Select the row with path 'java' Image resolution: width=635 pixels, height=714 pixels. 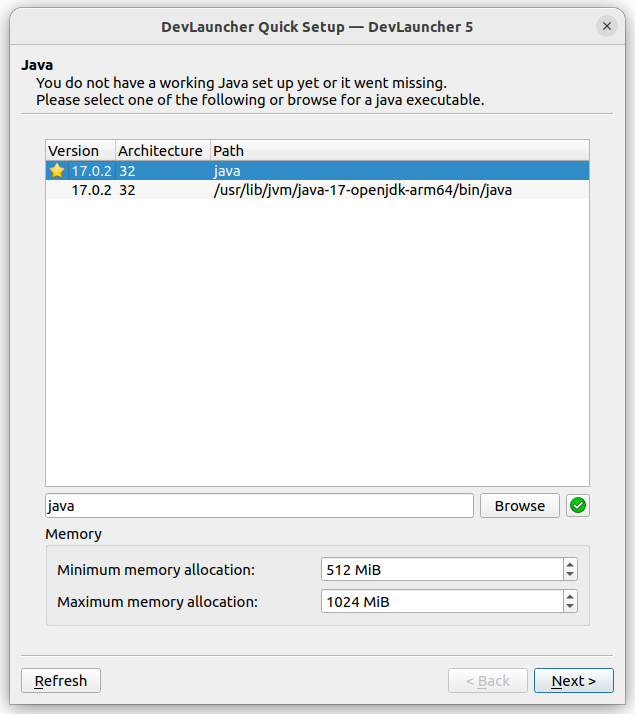pos(227,171)
